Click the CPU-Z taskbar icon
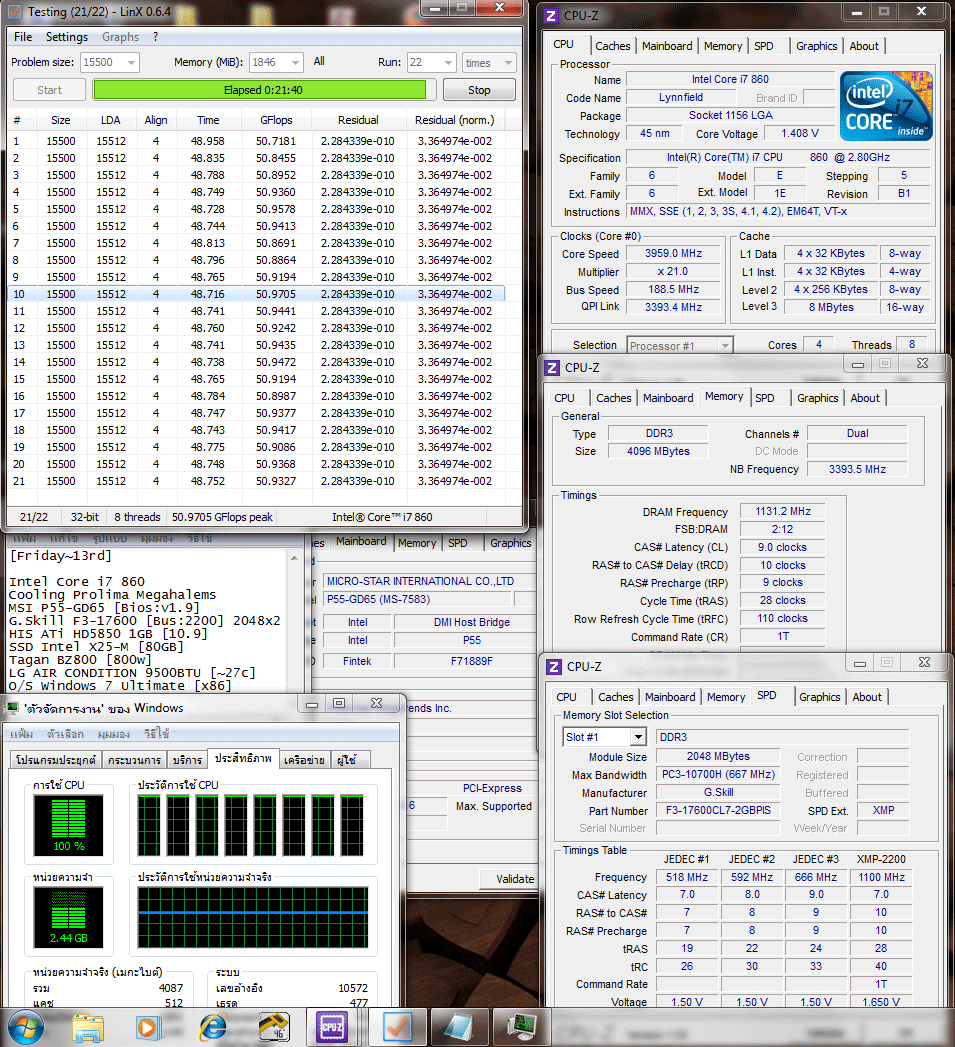 333,1028
